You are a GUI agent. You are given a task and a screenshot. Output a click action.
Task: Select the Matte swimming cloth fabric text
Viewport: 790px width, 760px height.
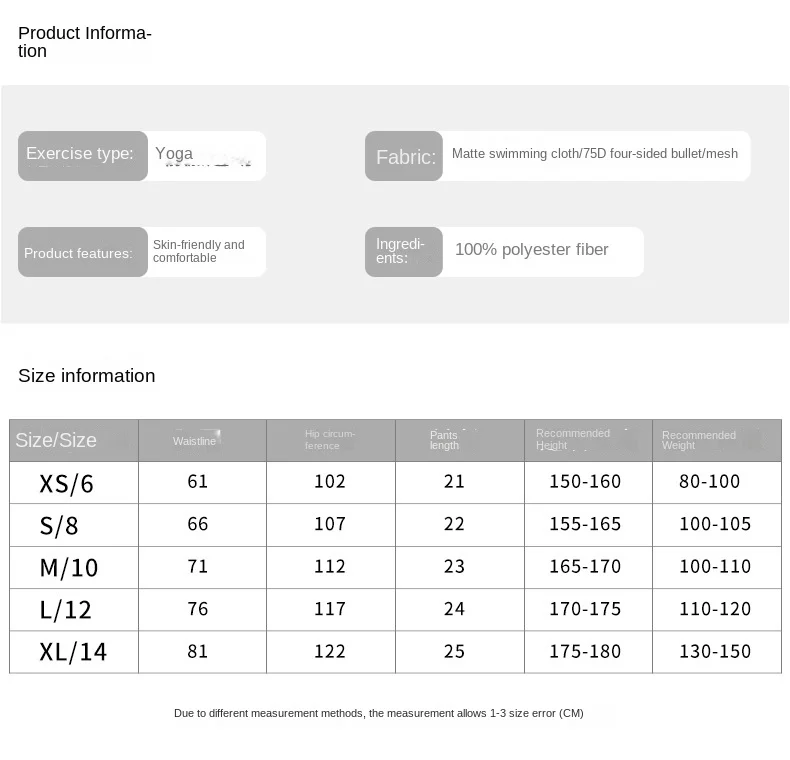point(595,154)
